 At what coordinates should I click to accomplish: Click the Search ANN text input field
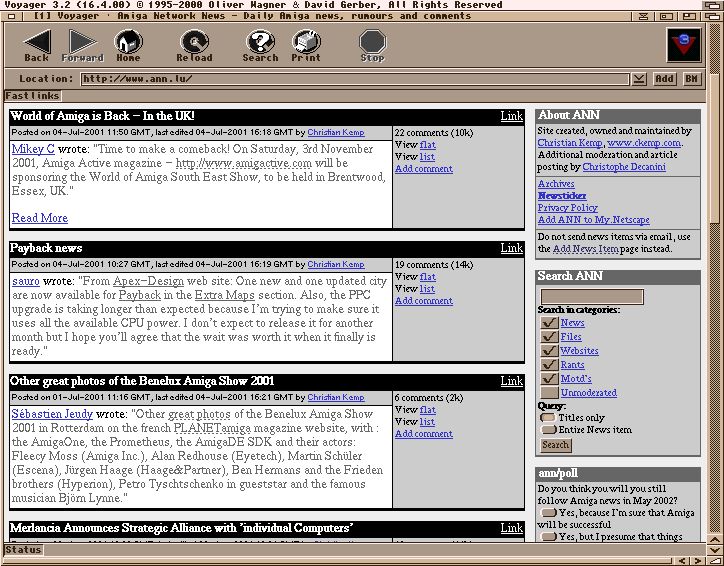(592, 296)
